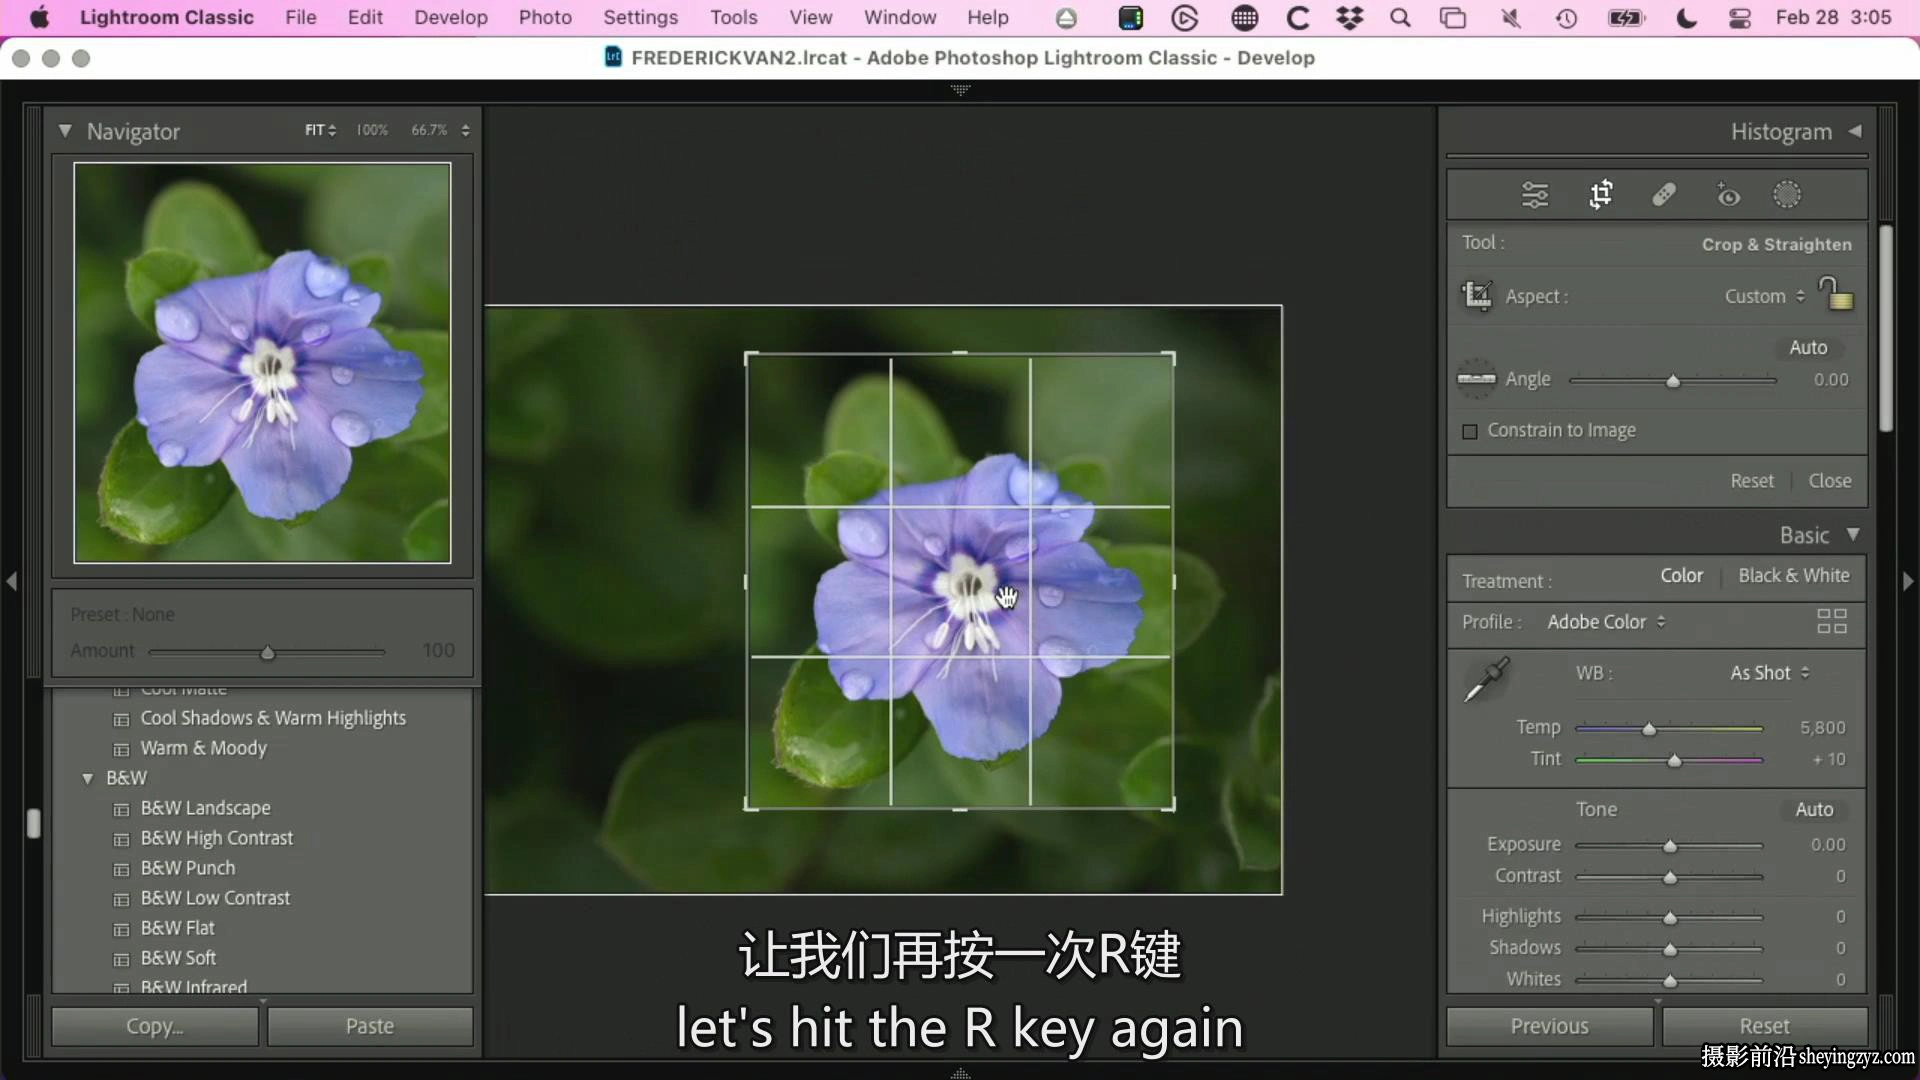The height and width of the screenshot is (1080, 1920).
Task: Collapse the Navigator panel
Action: point(65,131)
